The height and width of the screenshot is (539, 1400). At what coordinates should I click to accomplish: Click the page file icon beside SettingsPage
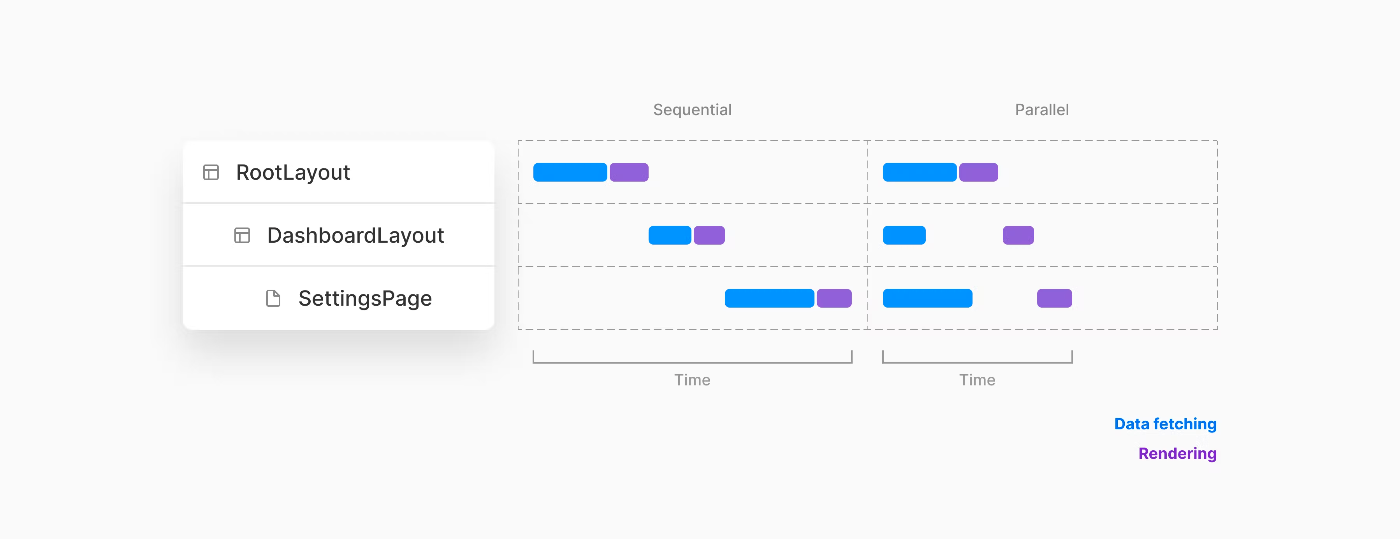pyautogui.click(x=273, y=298)
